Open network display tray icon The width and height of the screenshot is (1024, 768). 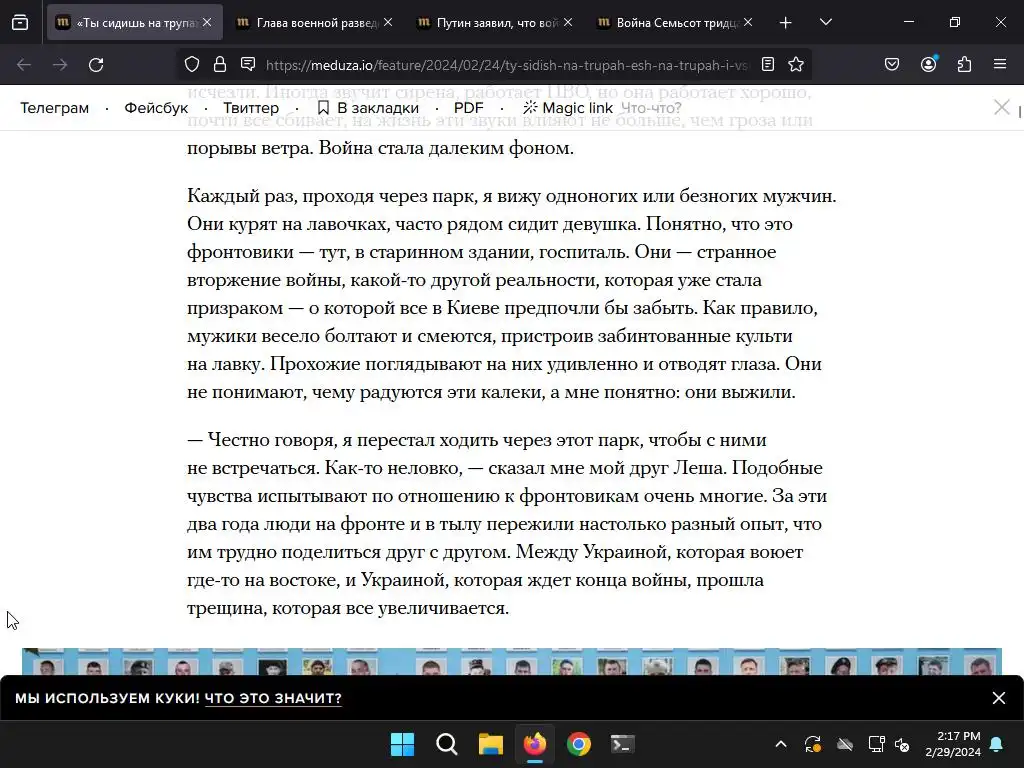pos(876,744)
